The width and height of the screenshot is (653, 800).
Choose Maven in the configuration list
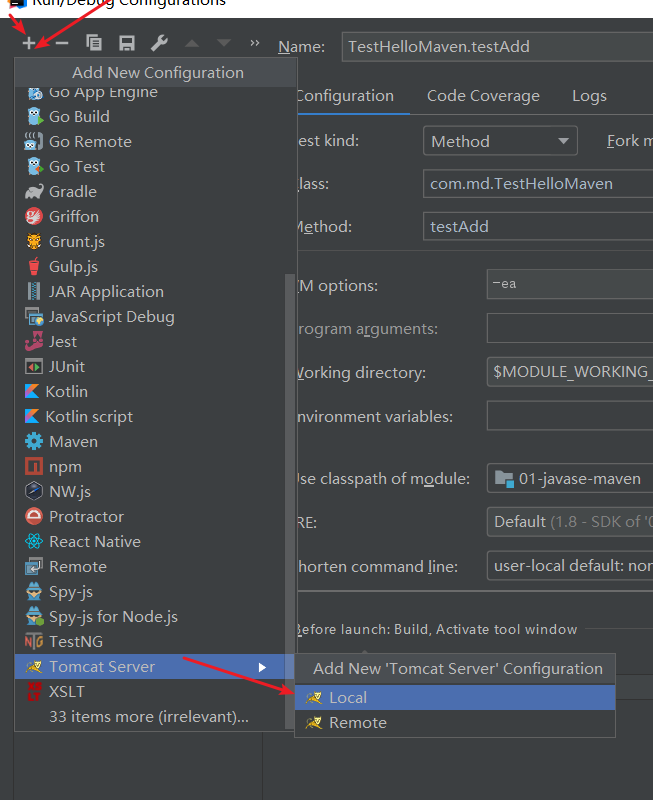tap(73, 441)
